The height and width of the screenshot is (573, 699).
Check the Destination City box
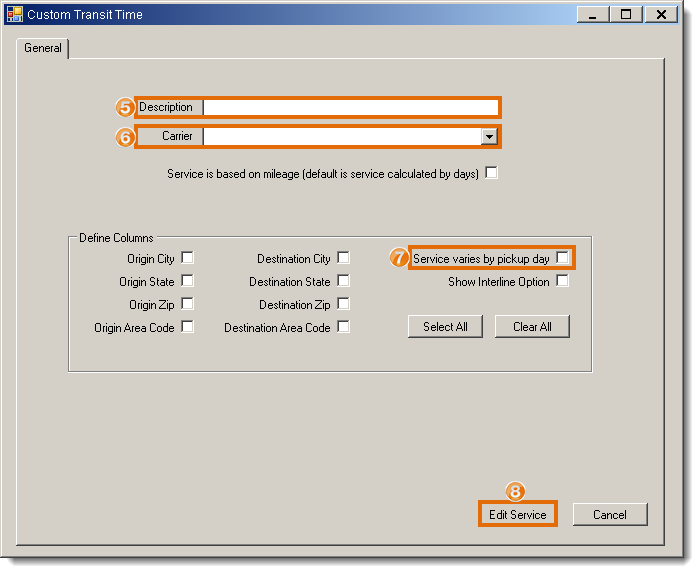point(343,258)
